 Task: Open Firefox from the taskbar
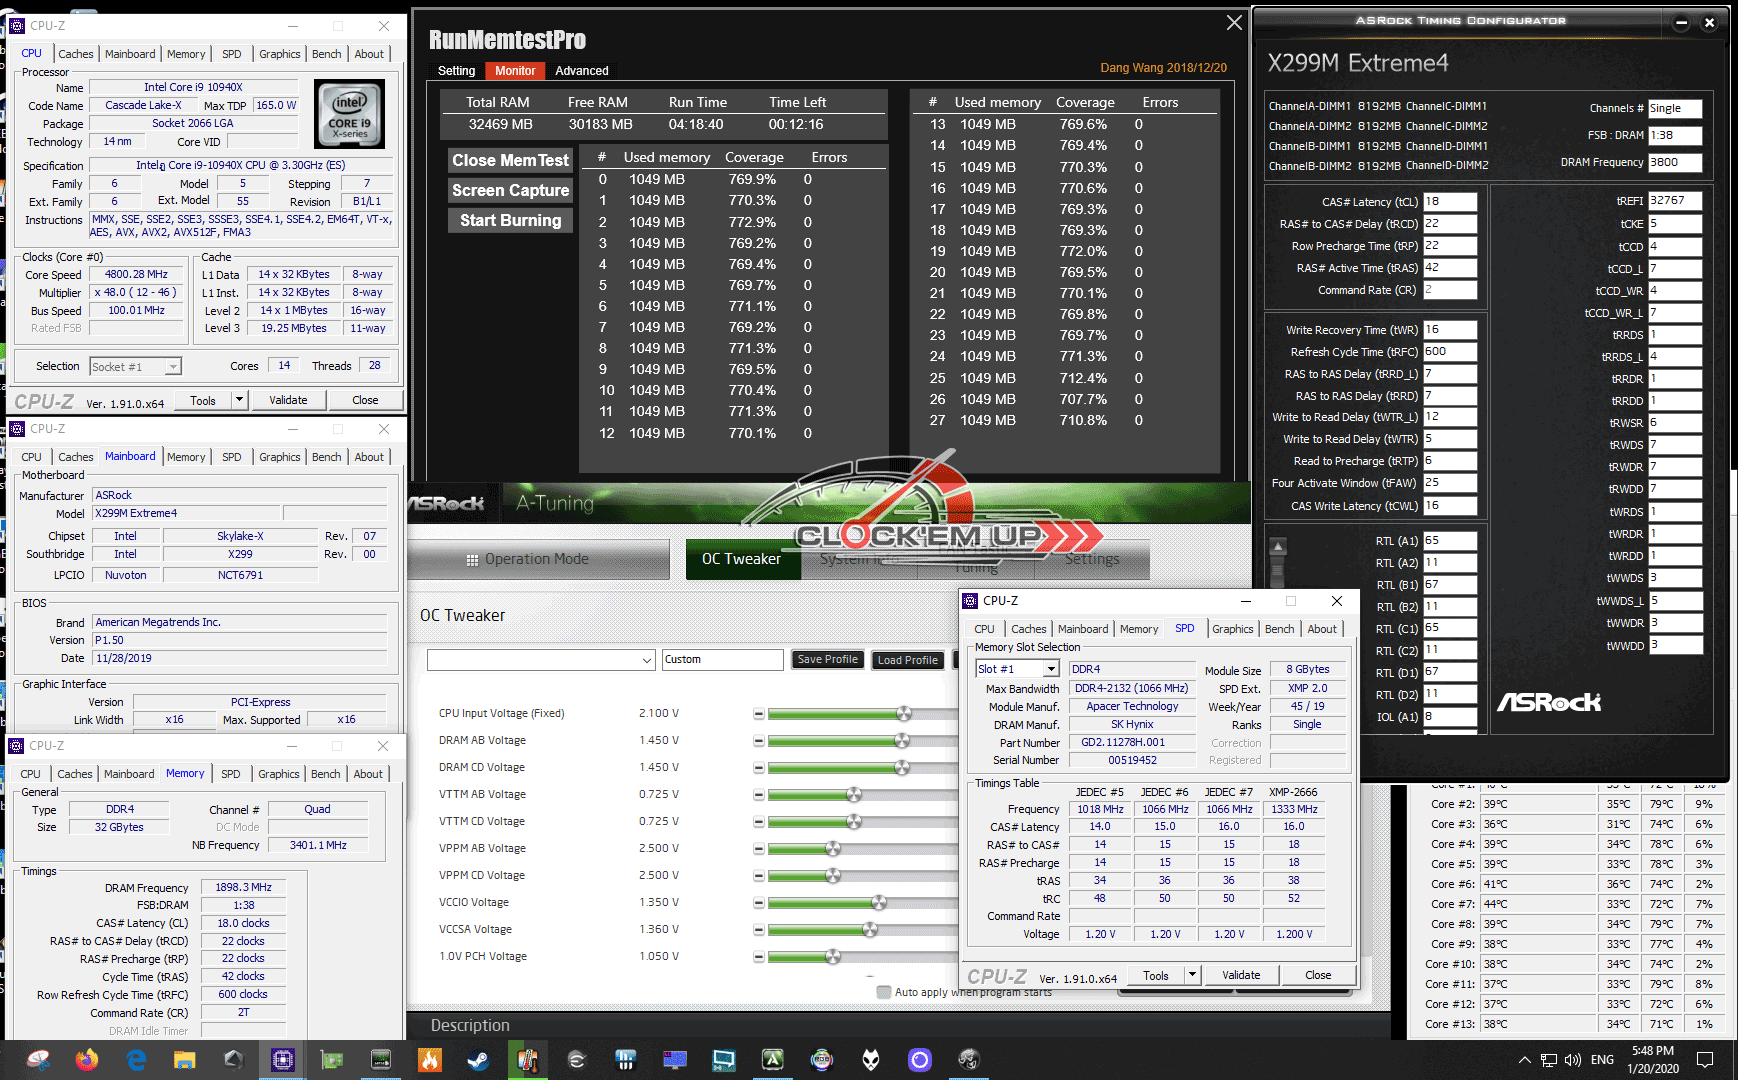coord(87,1060)
